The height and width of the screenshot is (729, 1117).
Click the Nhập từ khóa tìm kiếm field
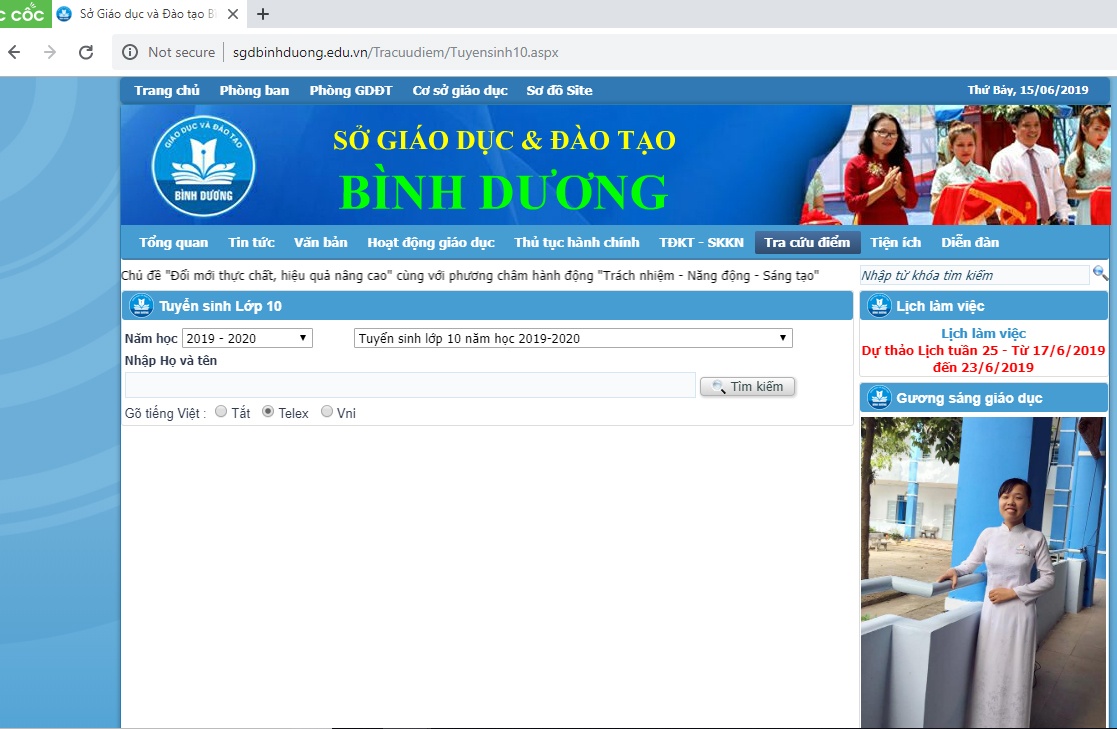pyautogui.click(x=975, y=275)
